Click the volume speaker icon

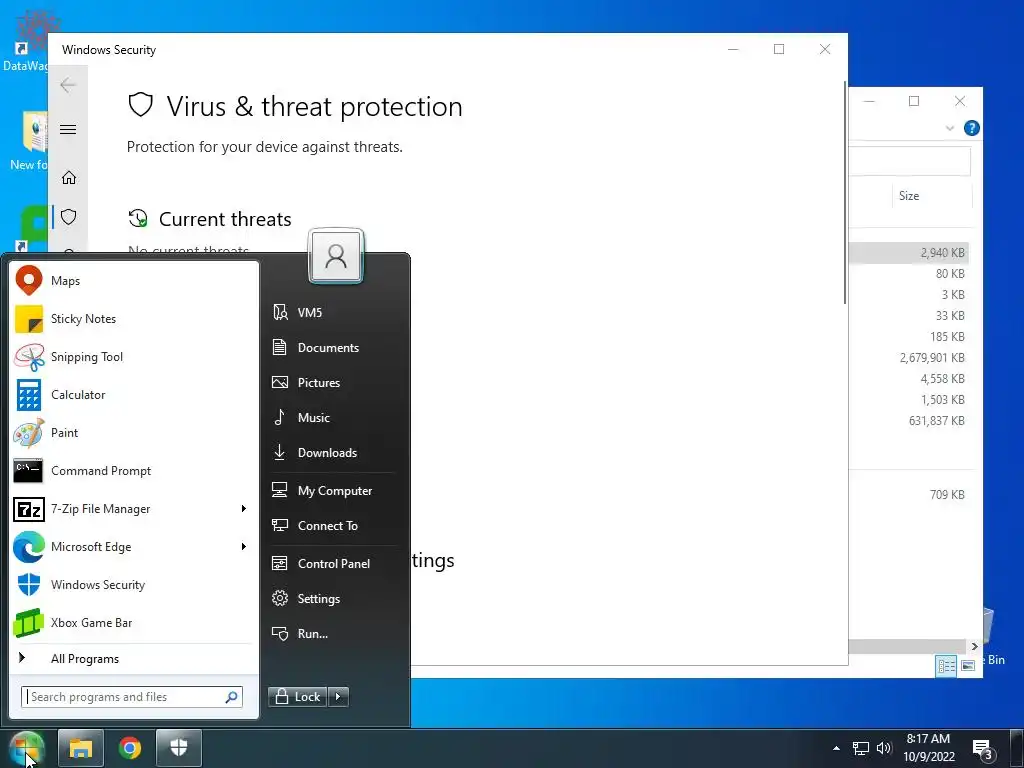(884, 748)
